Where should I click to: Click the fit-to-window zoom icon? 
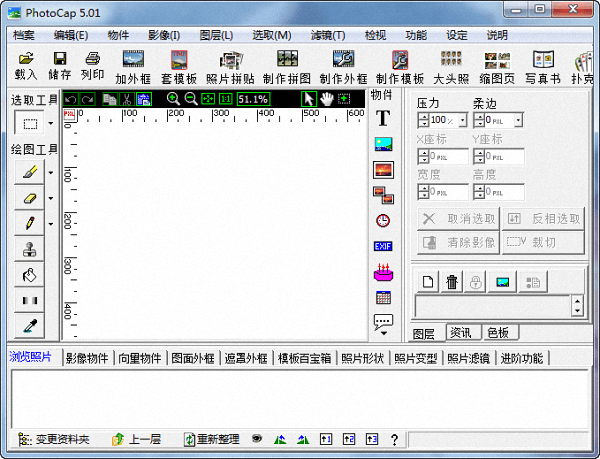pos(208,99)
